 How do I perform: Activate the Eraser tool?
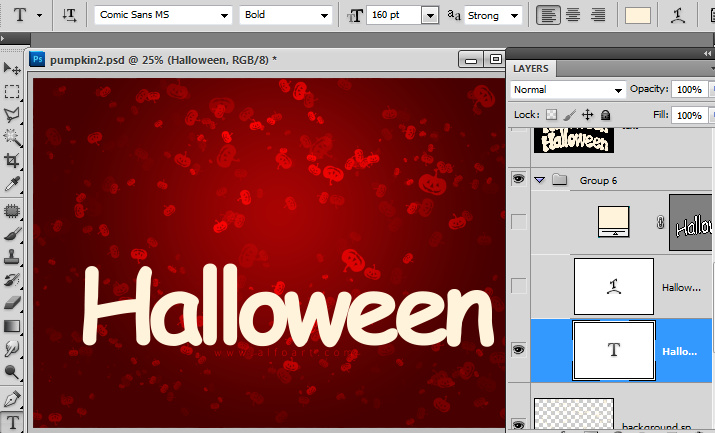tap(12, 301)
